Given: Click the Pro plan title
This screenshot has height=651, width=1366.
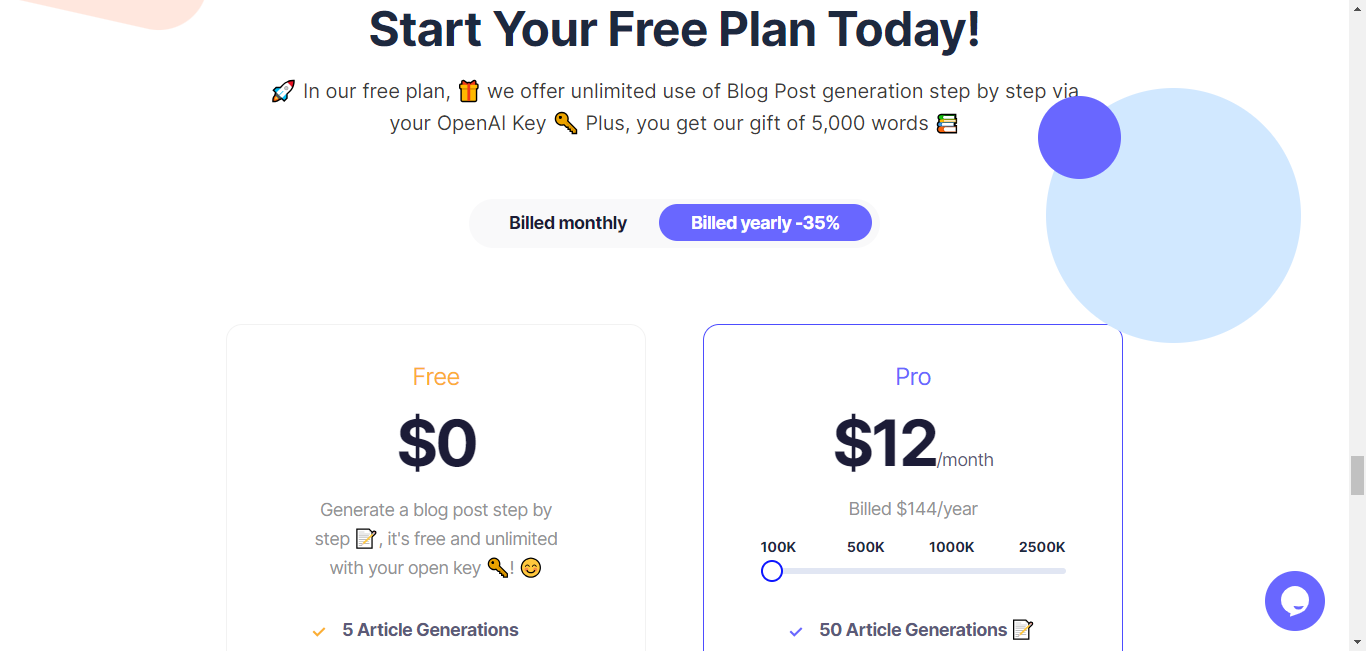Looking at the screenshot, I should (x=913, y=377).
